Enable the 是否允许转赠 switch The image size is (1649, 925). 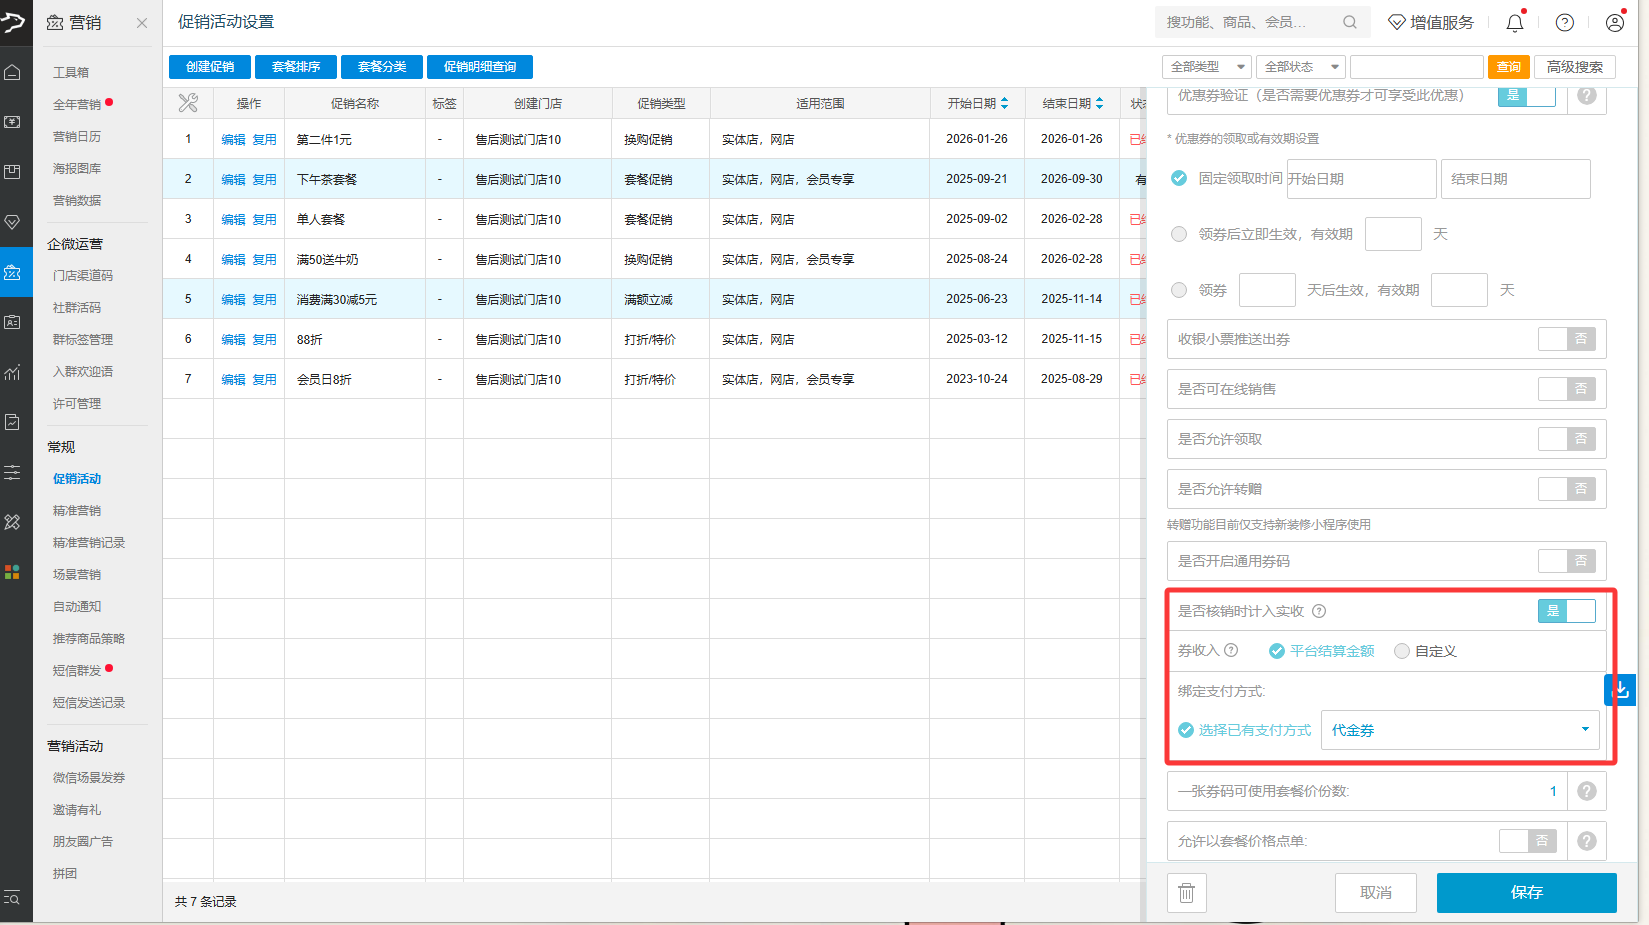[1566, 489]
